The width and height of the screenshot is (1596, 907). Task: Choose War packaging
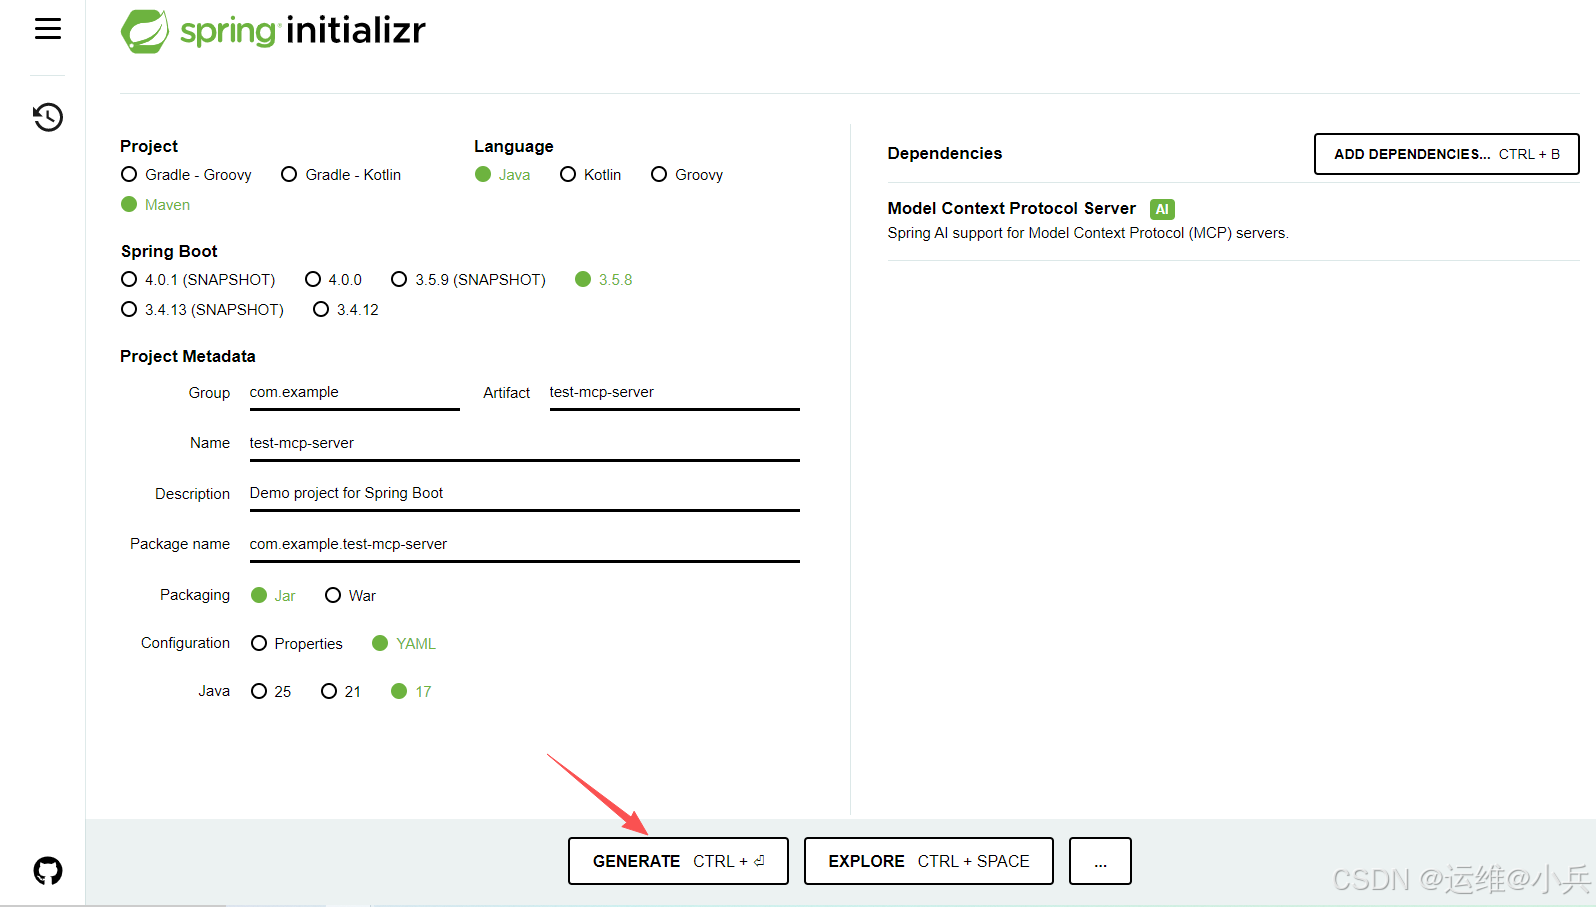(351, 596)
